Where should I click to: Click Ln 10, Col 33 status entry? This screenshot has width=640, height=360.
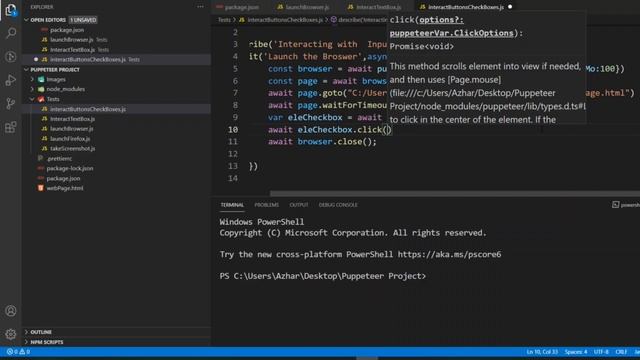542,352
